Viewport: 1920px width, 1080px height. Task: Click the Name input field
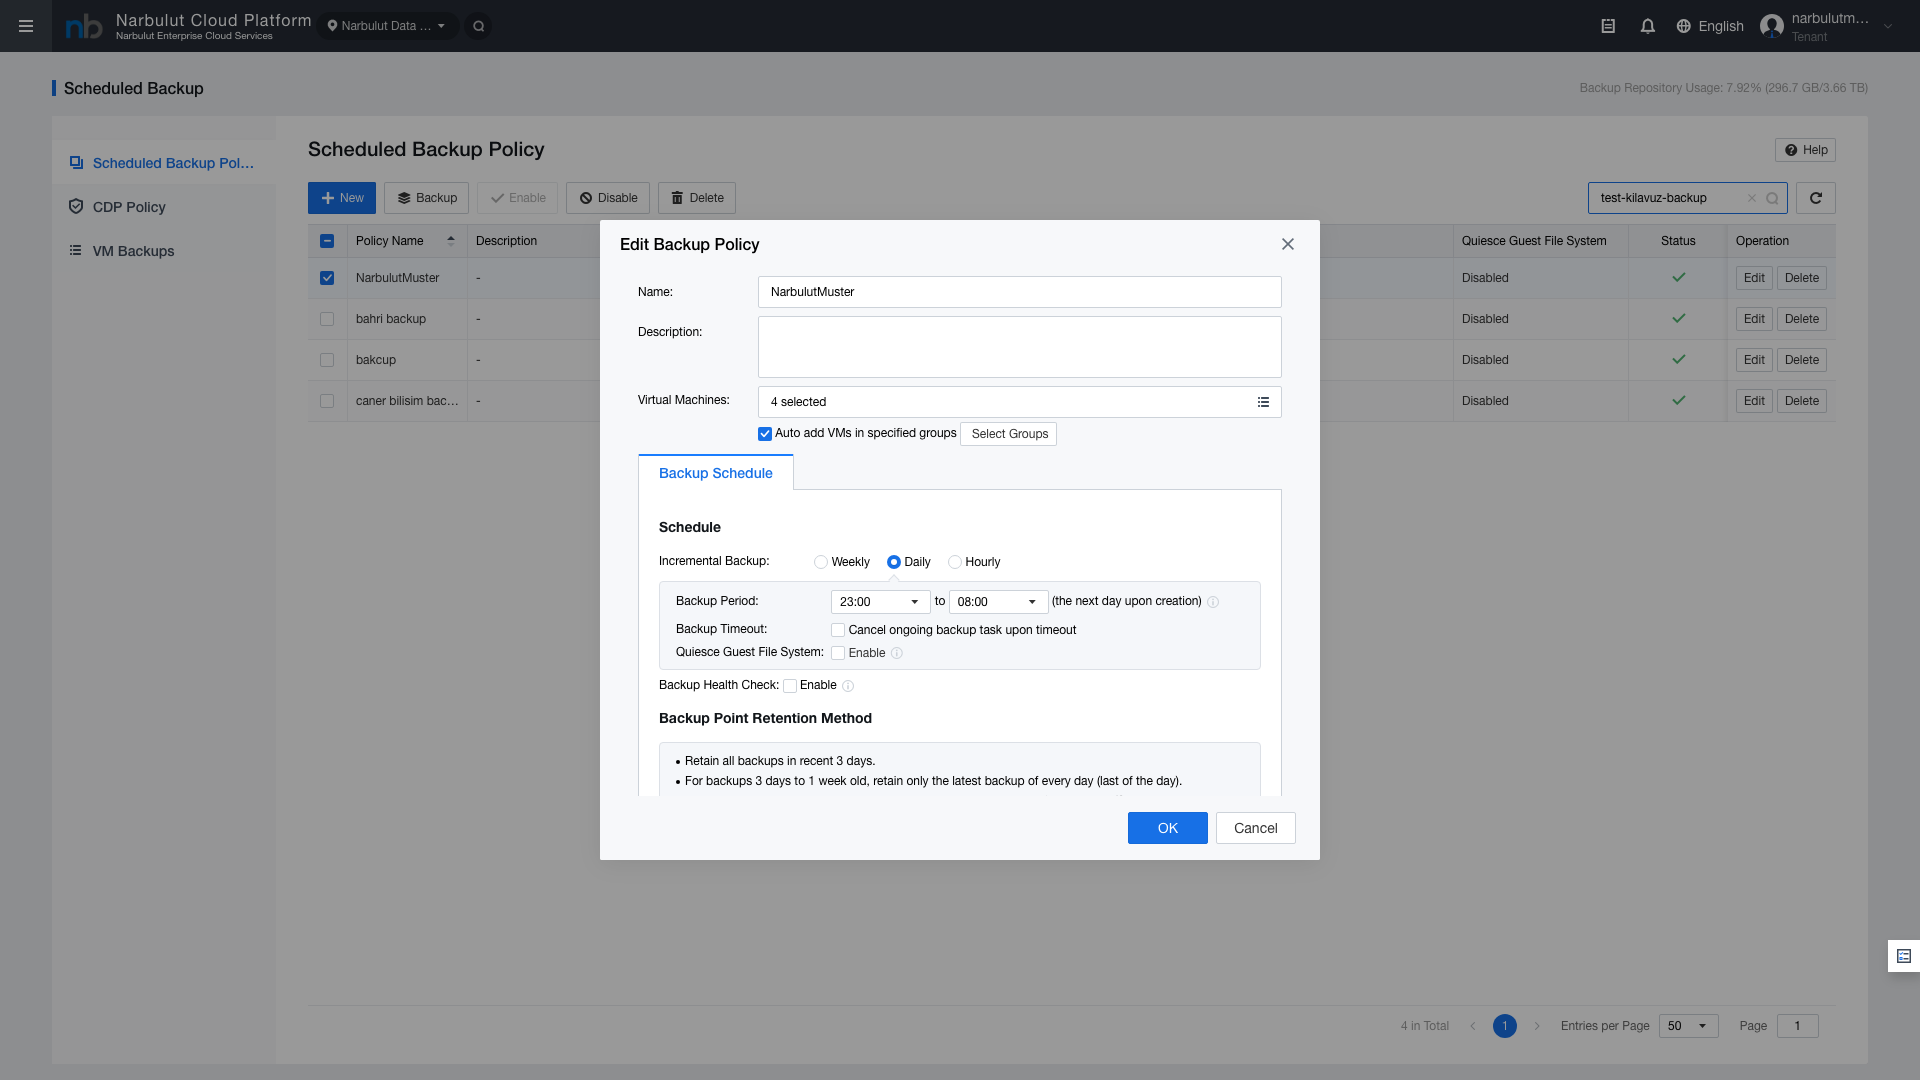point(1020,292)
